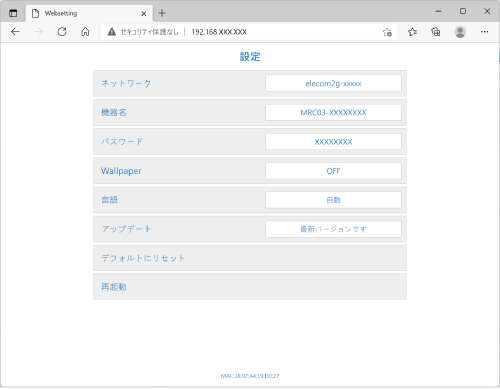The image size is (500, 389).
Task: Click the ネットワーク label
Action: (126, 83)
